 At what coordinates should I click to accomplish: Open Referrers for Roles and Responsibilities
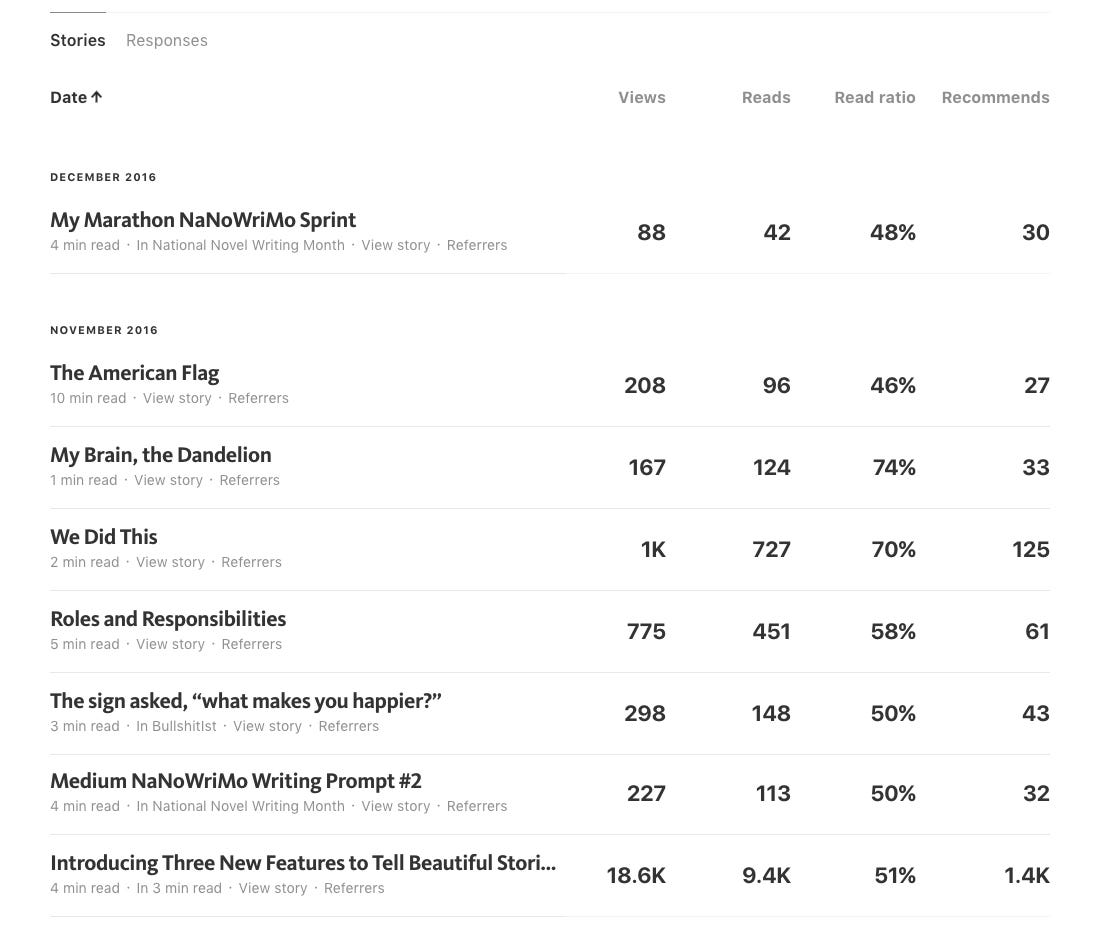tap(252, 644)
